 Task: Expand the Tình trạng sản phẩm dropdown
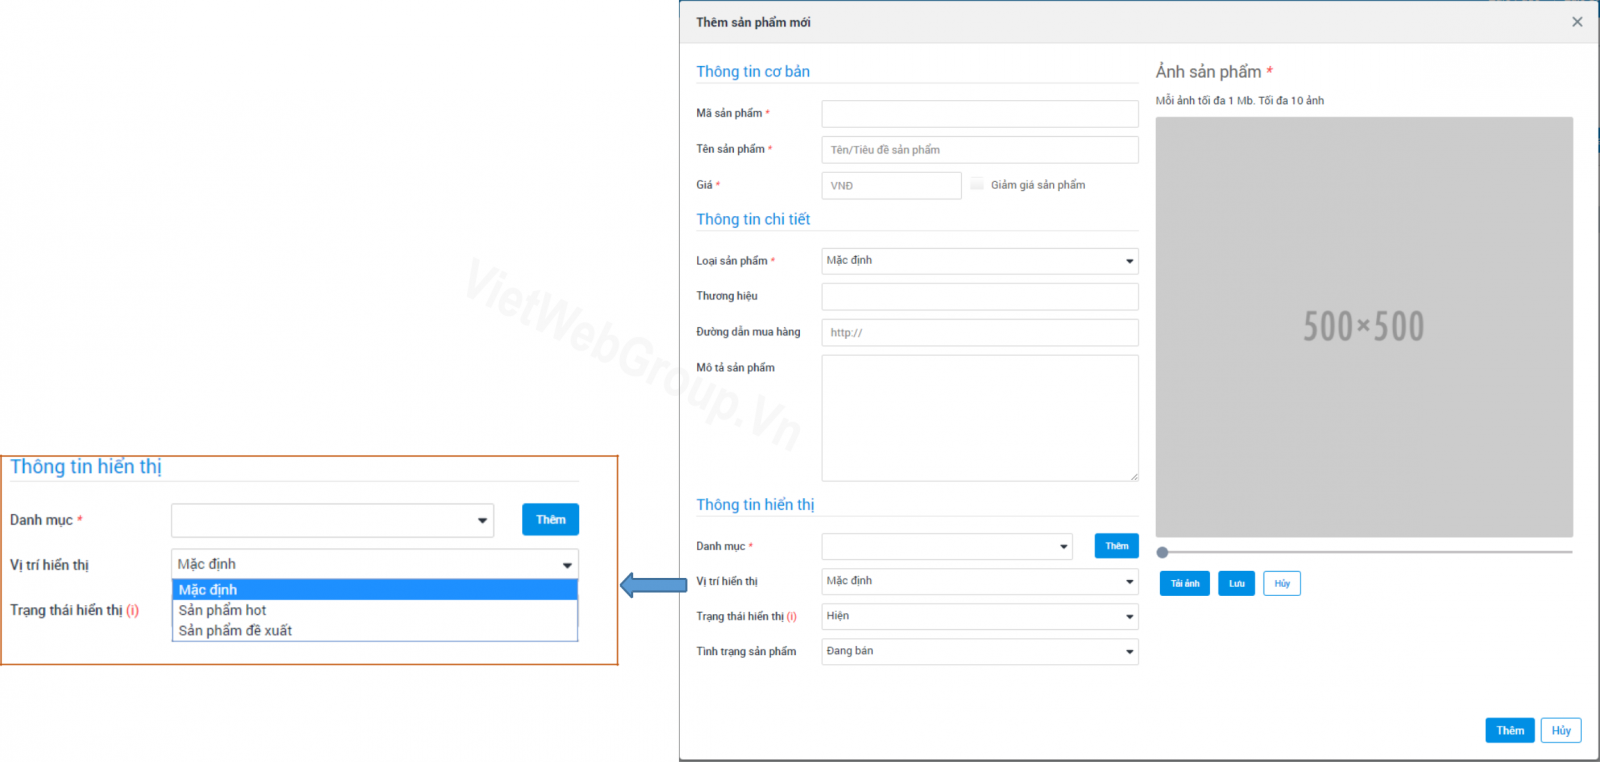point(979,651)
